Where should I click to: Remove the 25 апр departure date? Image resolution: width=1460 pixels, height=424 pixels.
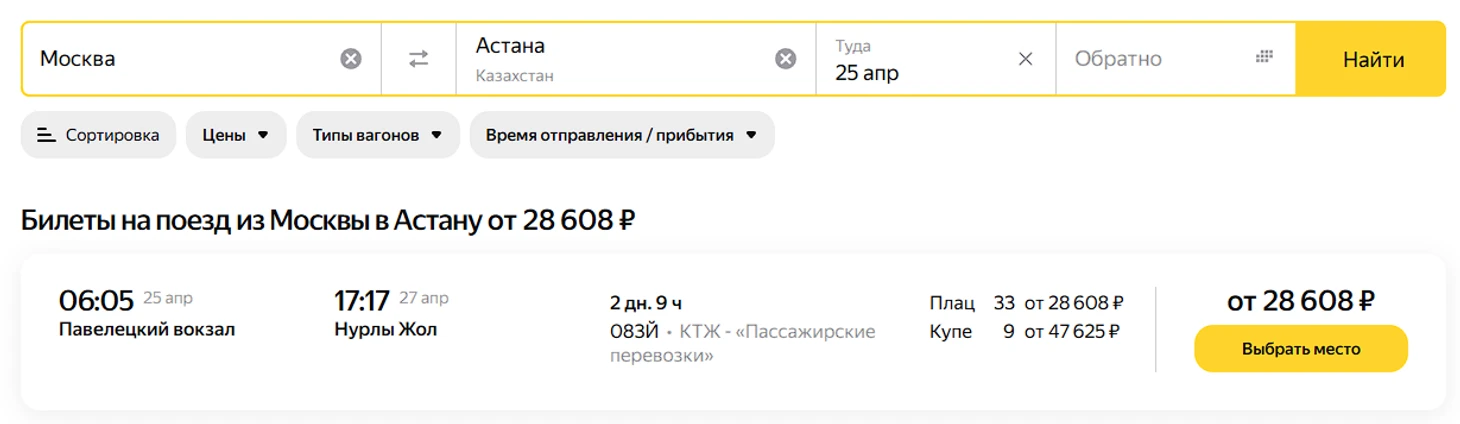(x=1025, y=59)
